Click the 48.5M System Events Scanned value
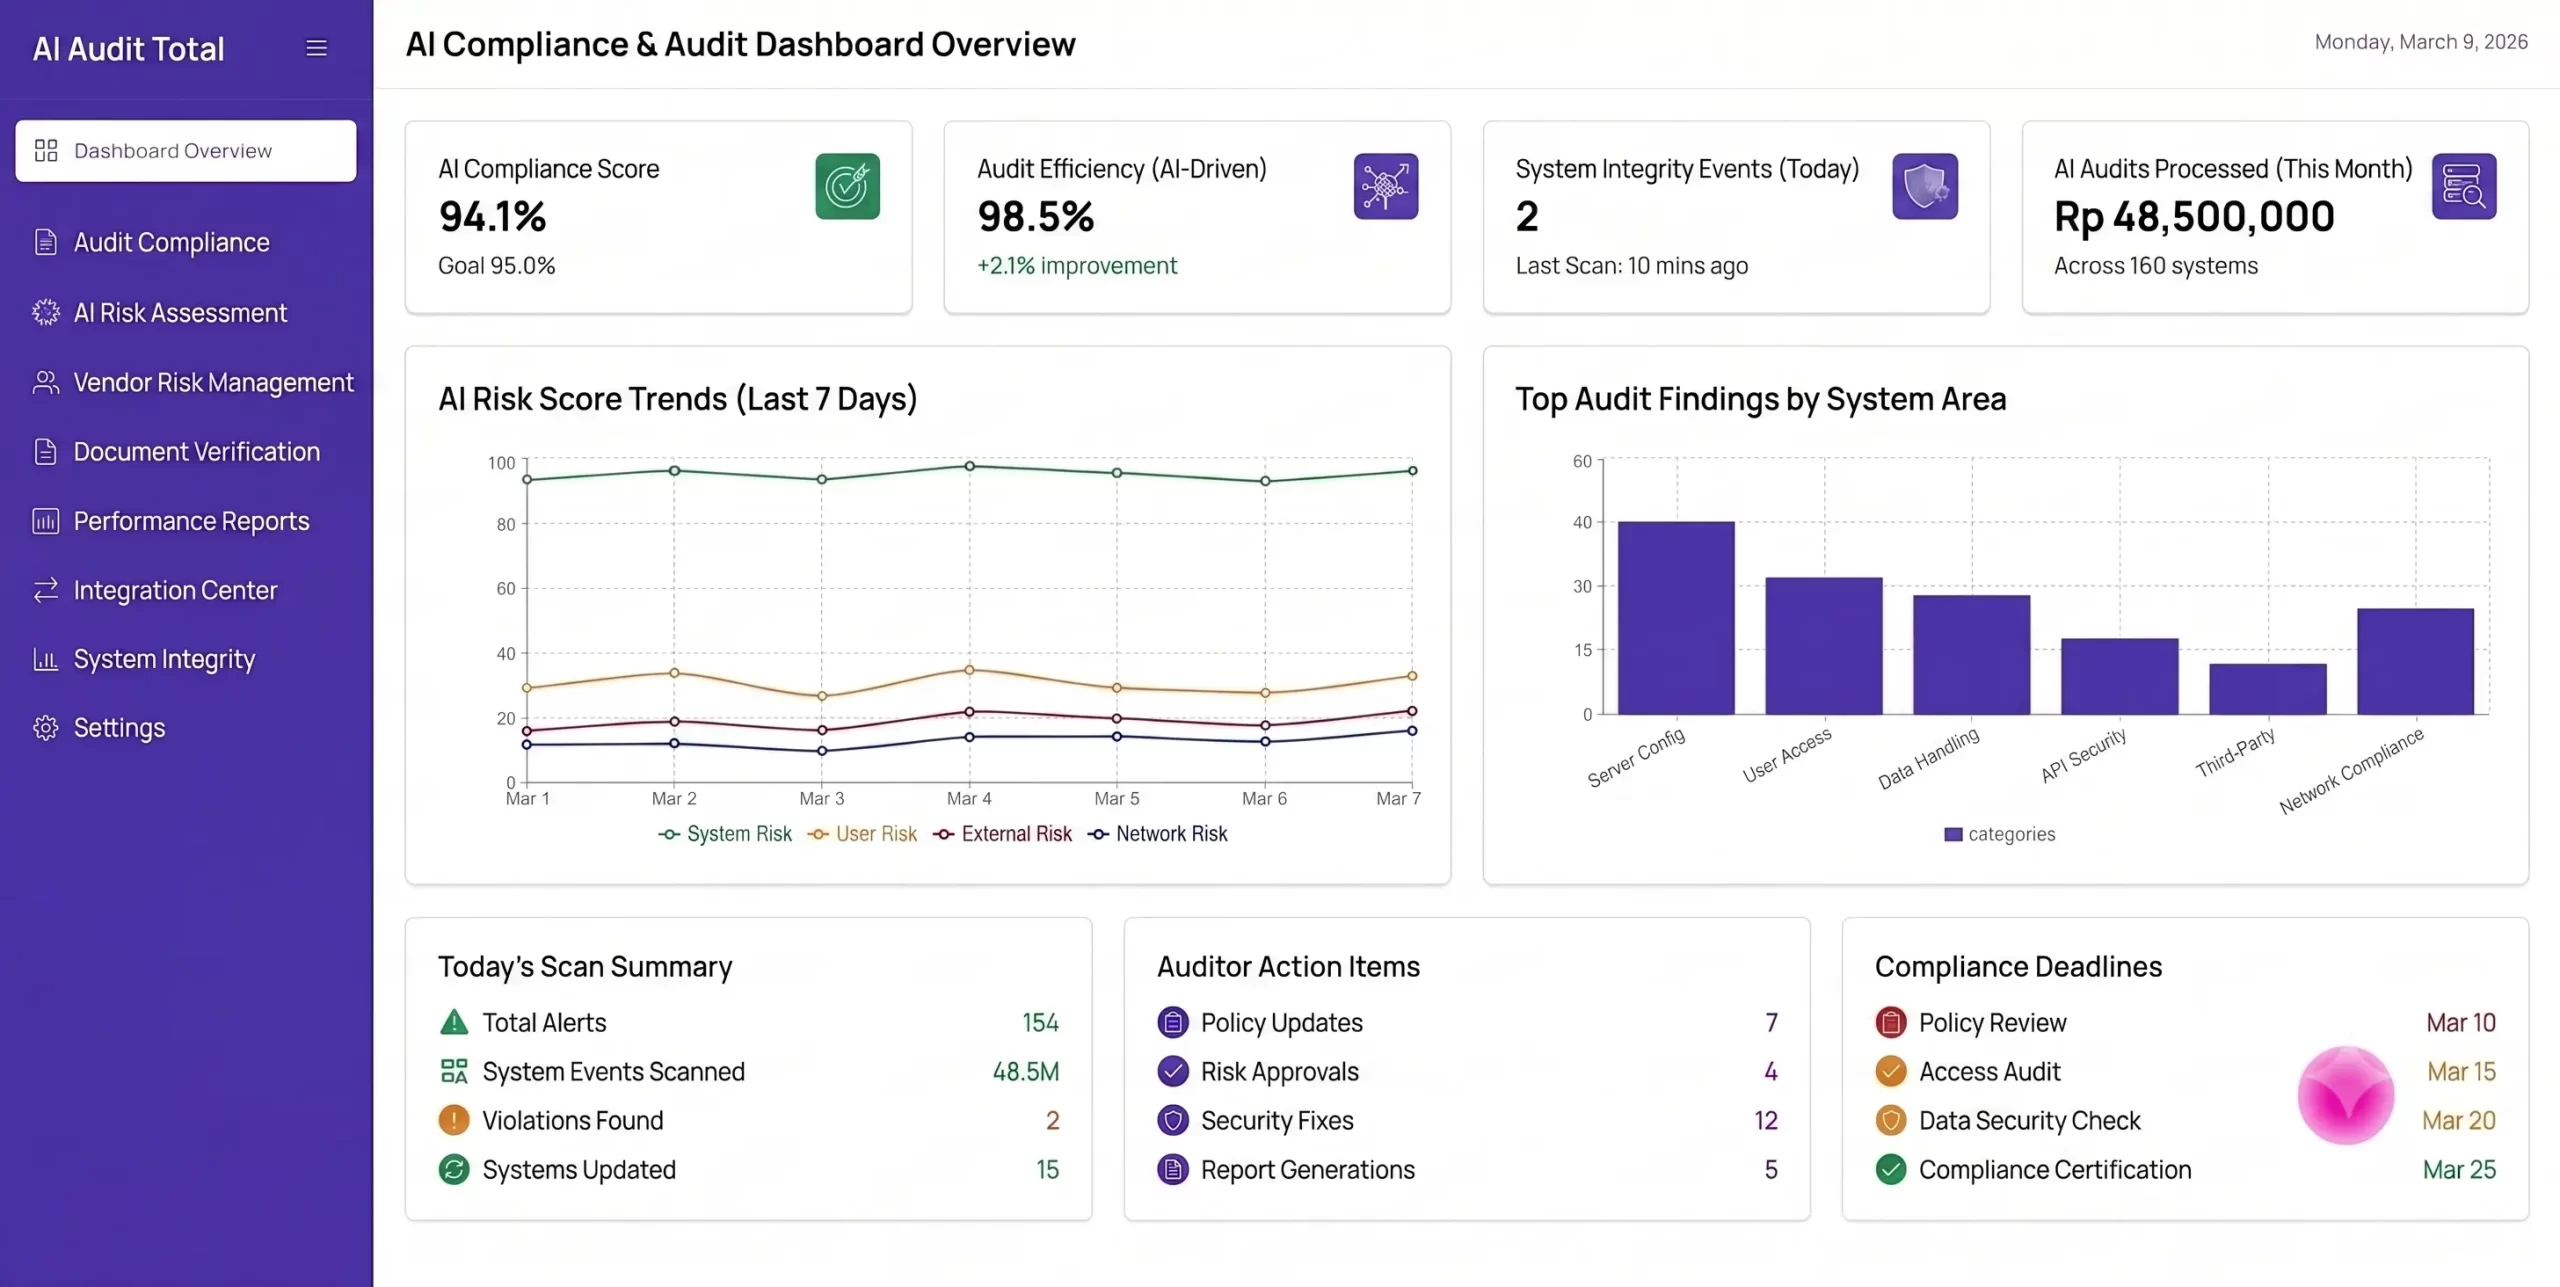 [x=1026, y=1071]
